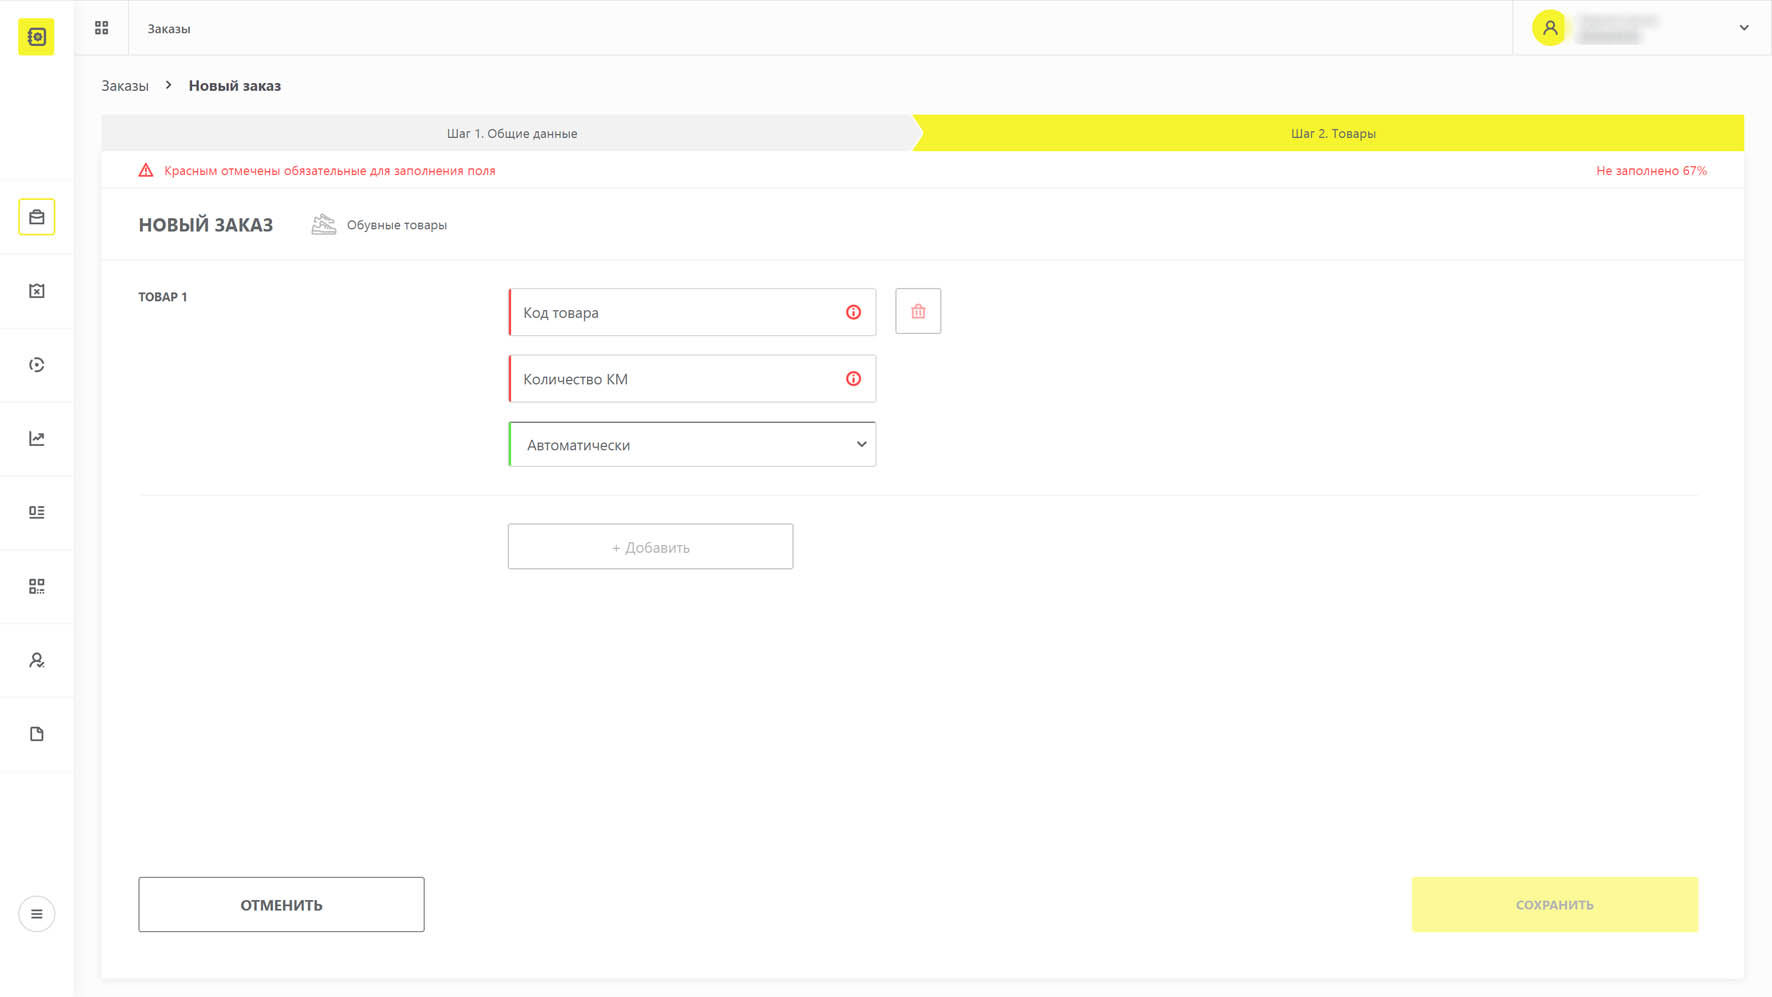Click the СОХРАНИТЬ button
Viewport: 1772px width, 997px height.
1555,905
